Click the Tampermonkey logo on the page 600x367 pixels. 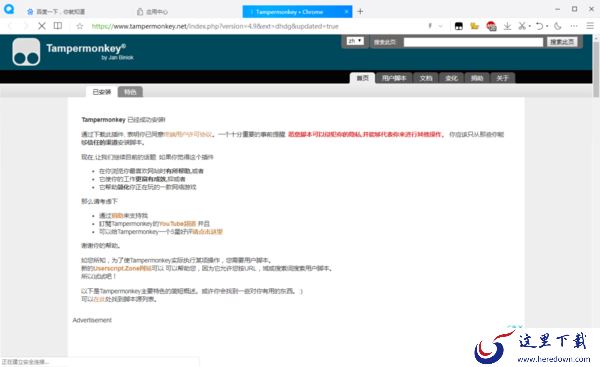[26, 52]
